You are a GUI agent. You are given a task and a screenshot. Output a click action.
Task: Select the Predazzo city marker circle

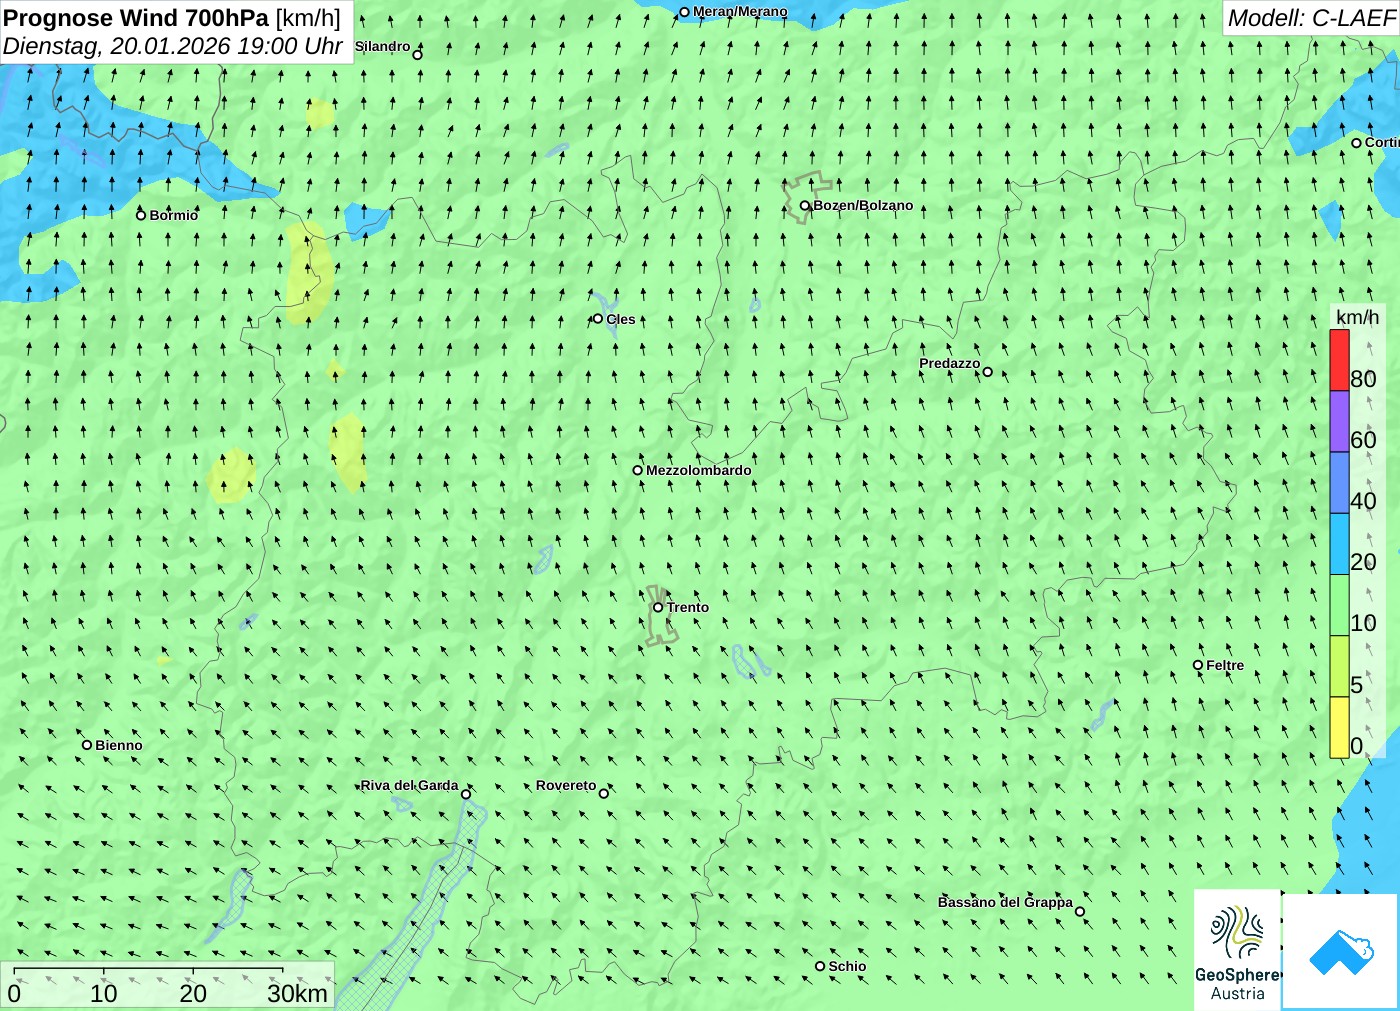988,372
